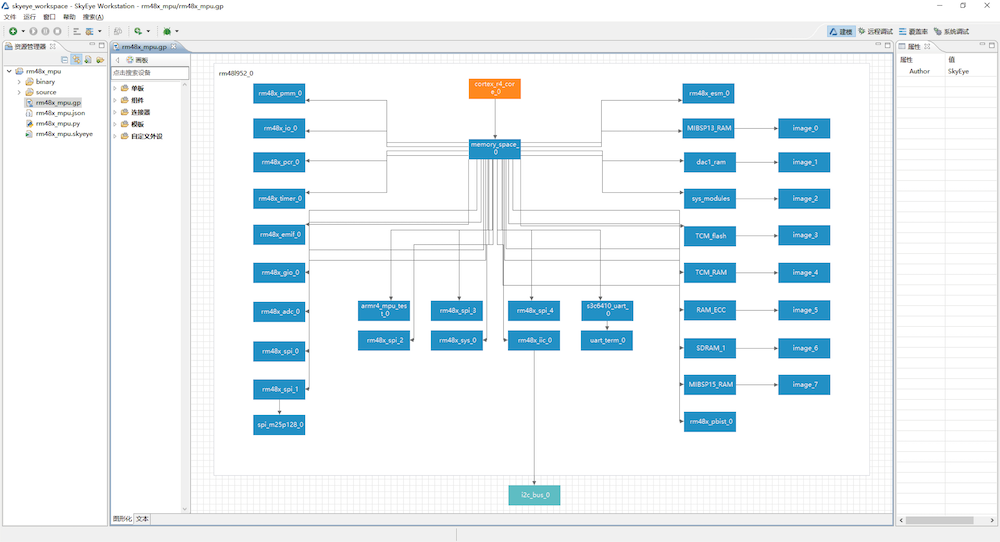Image resolution: width=1000 pixels, height=542 pixels.
Task: Select the image_7 block
Action: pos(804,385)
